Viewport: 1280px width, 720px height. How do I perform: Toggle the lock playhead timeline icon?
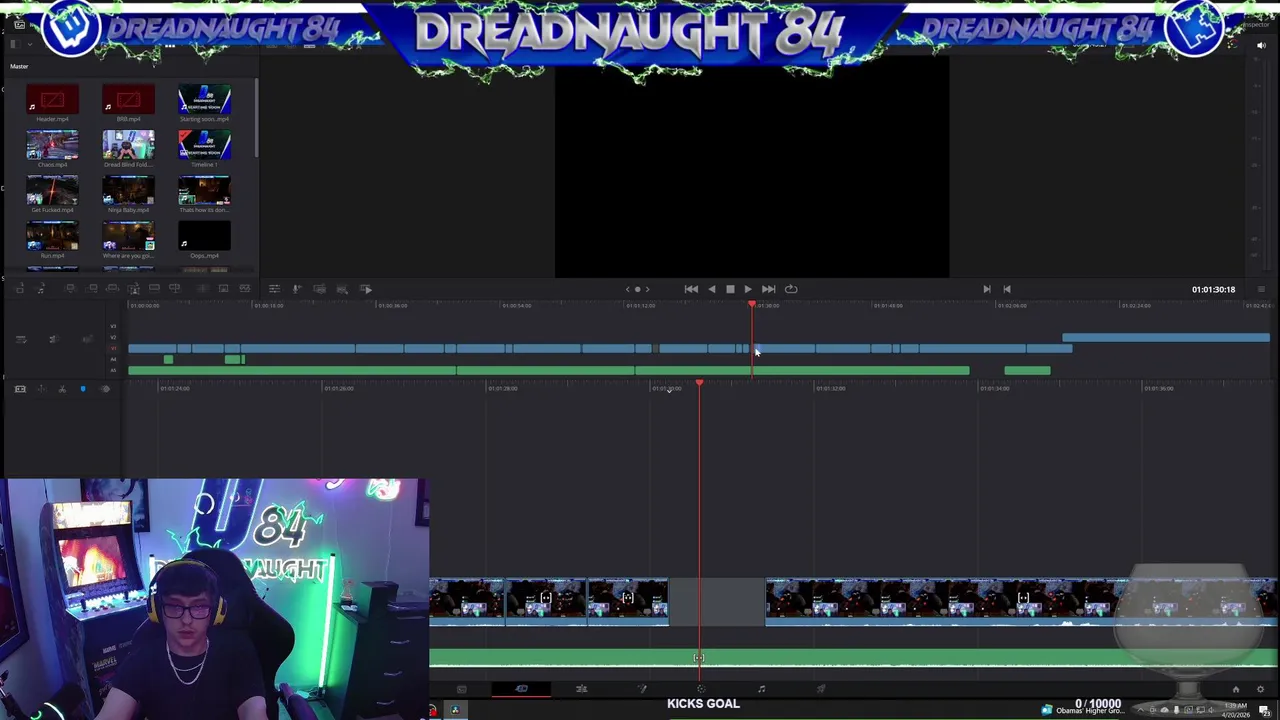click(x=20, y=389)
